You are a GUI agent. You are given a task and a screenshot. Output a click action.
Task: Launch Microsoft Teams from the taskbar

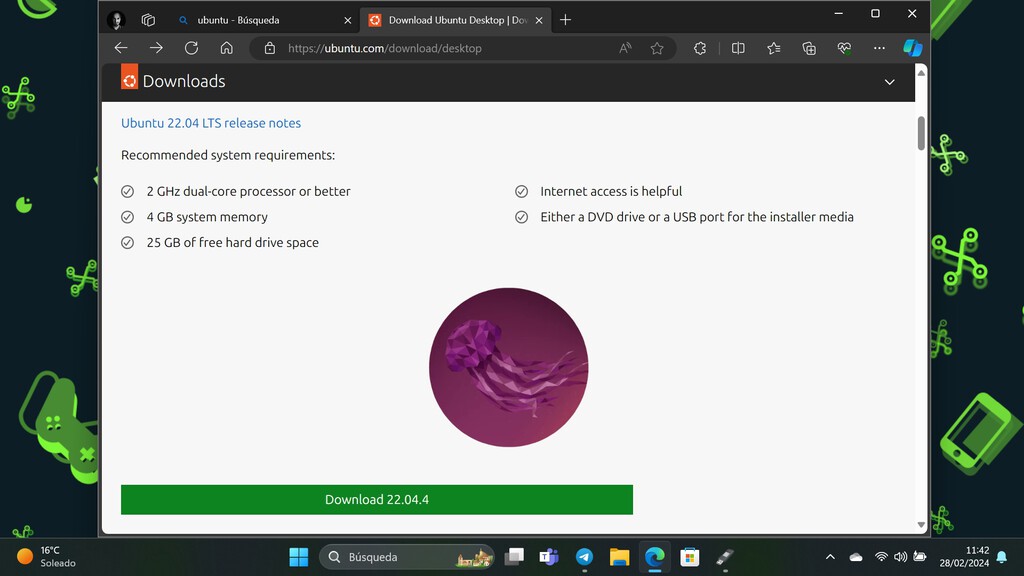point(549,556)
